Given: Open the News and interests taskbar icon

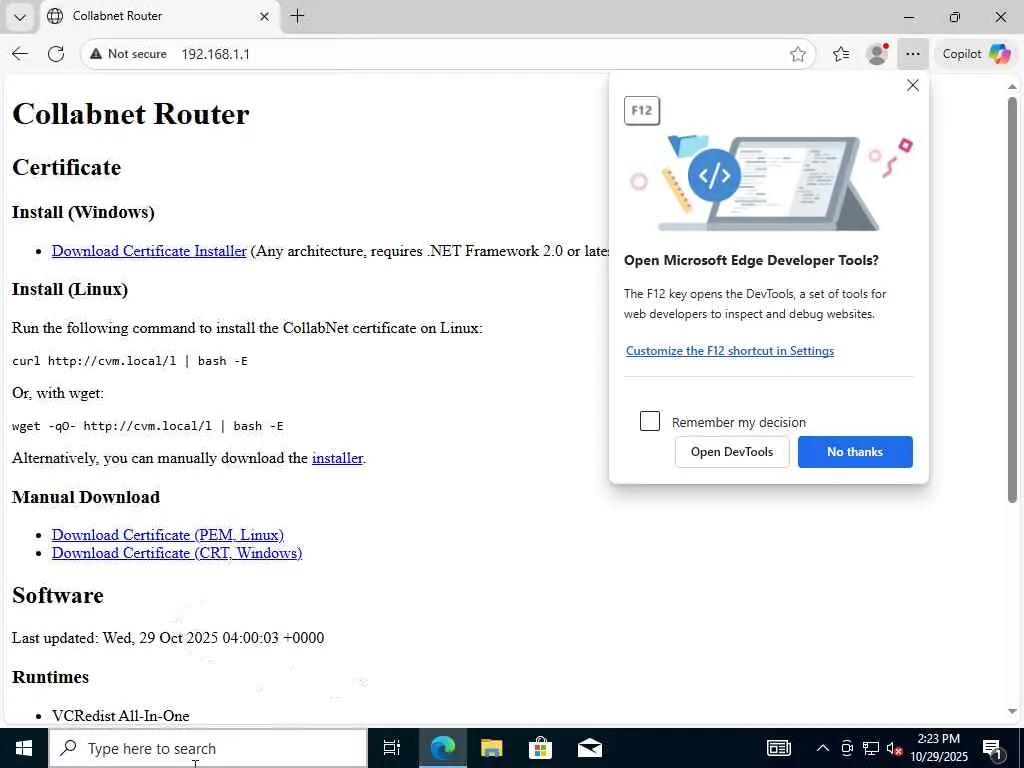Looking at the screenshot, I should [778, 748].
